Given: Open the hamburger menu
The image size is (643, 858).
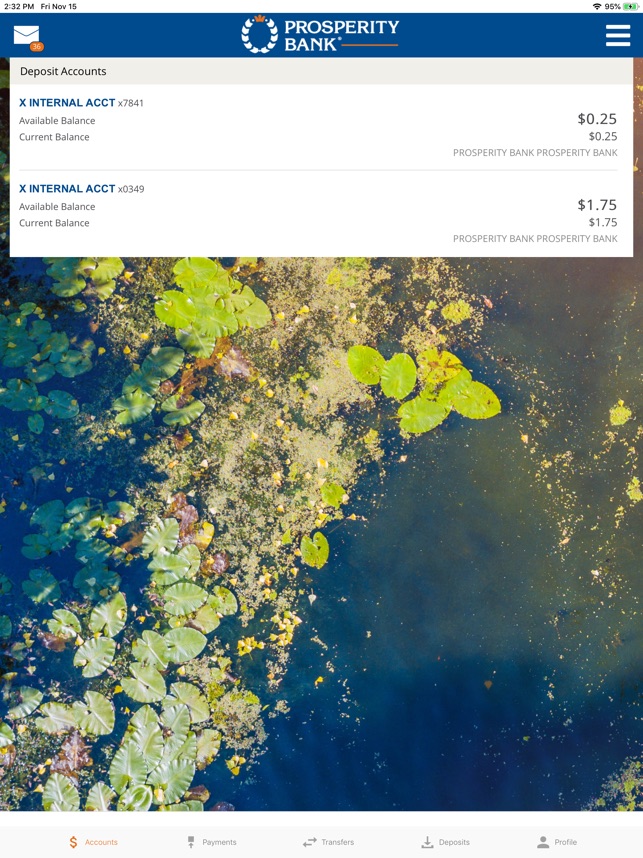Looking at the screenshot, I should pos(618,36).
